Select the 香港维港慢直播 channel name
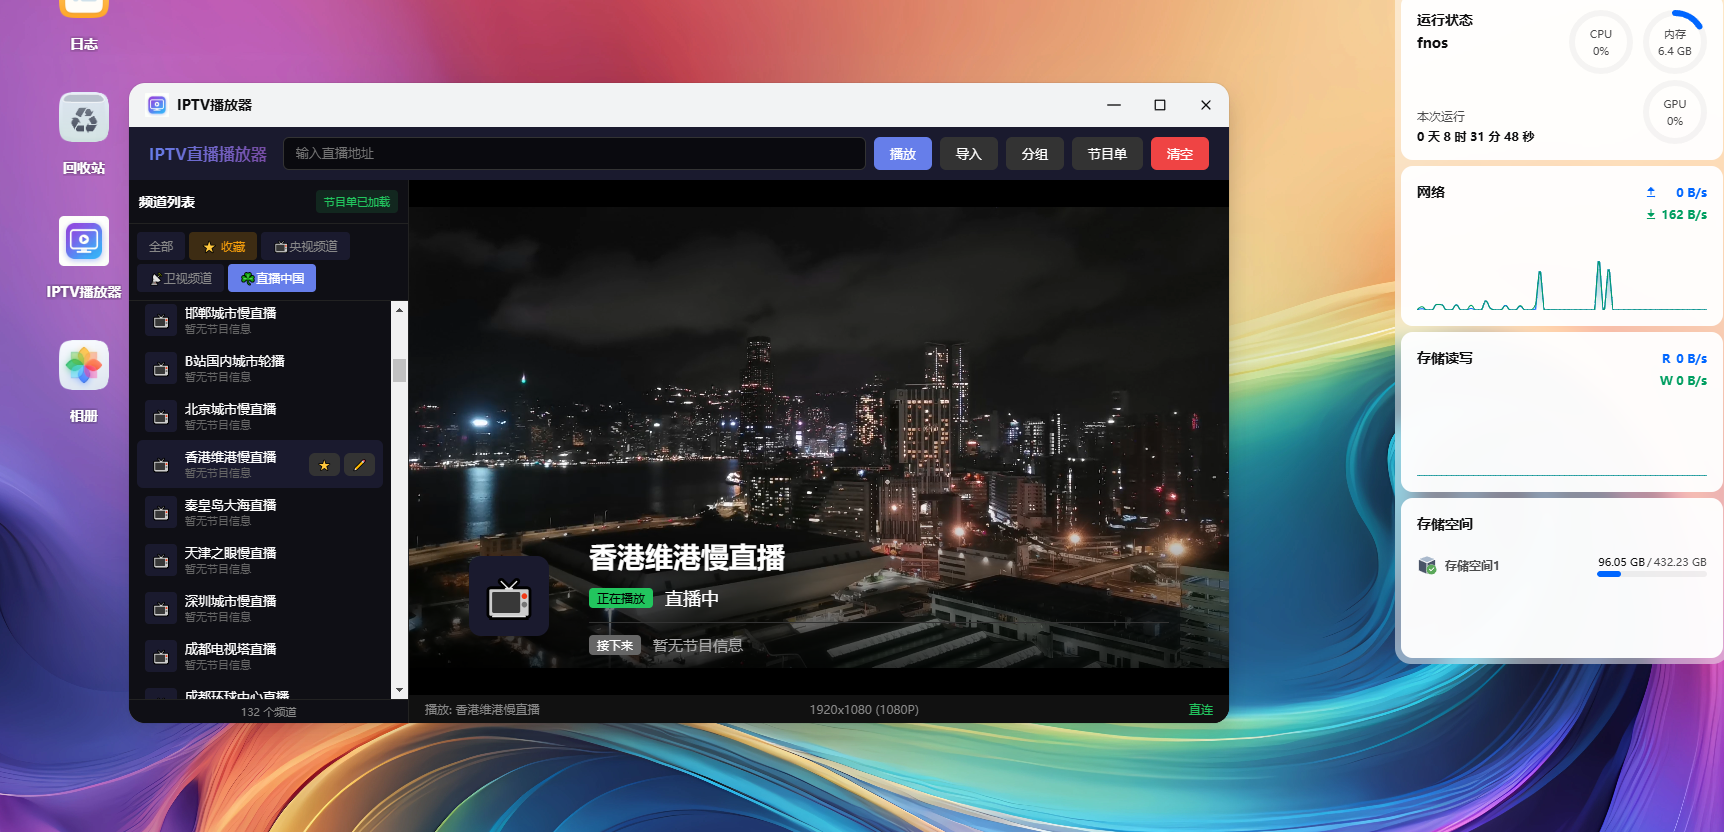Screen dimensions: 1724x832 (230, 457)
